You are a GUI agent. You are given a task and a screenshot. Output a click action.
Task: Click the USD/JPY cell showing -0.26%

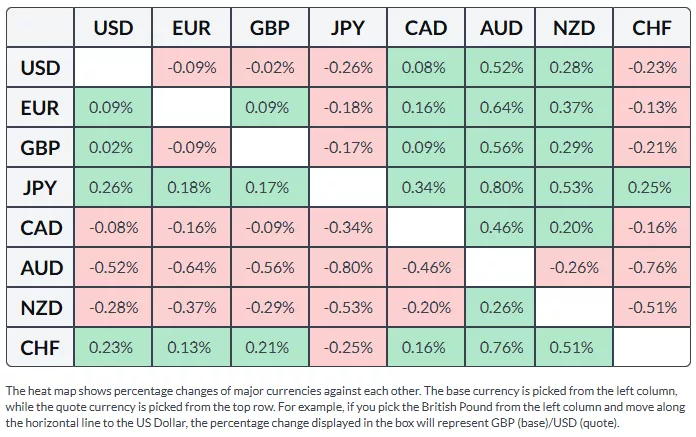click(x=344, y=68)
